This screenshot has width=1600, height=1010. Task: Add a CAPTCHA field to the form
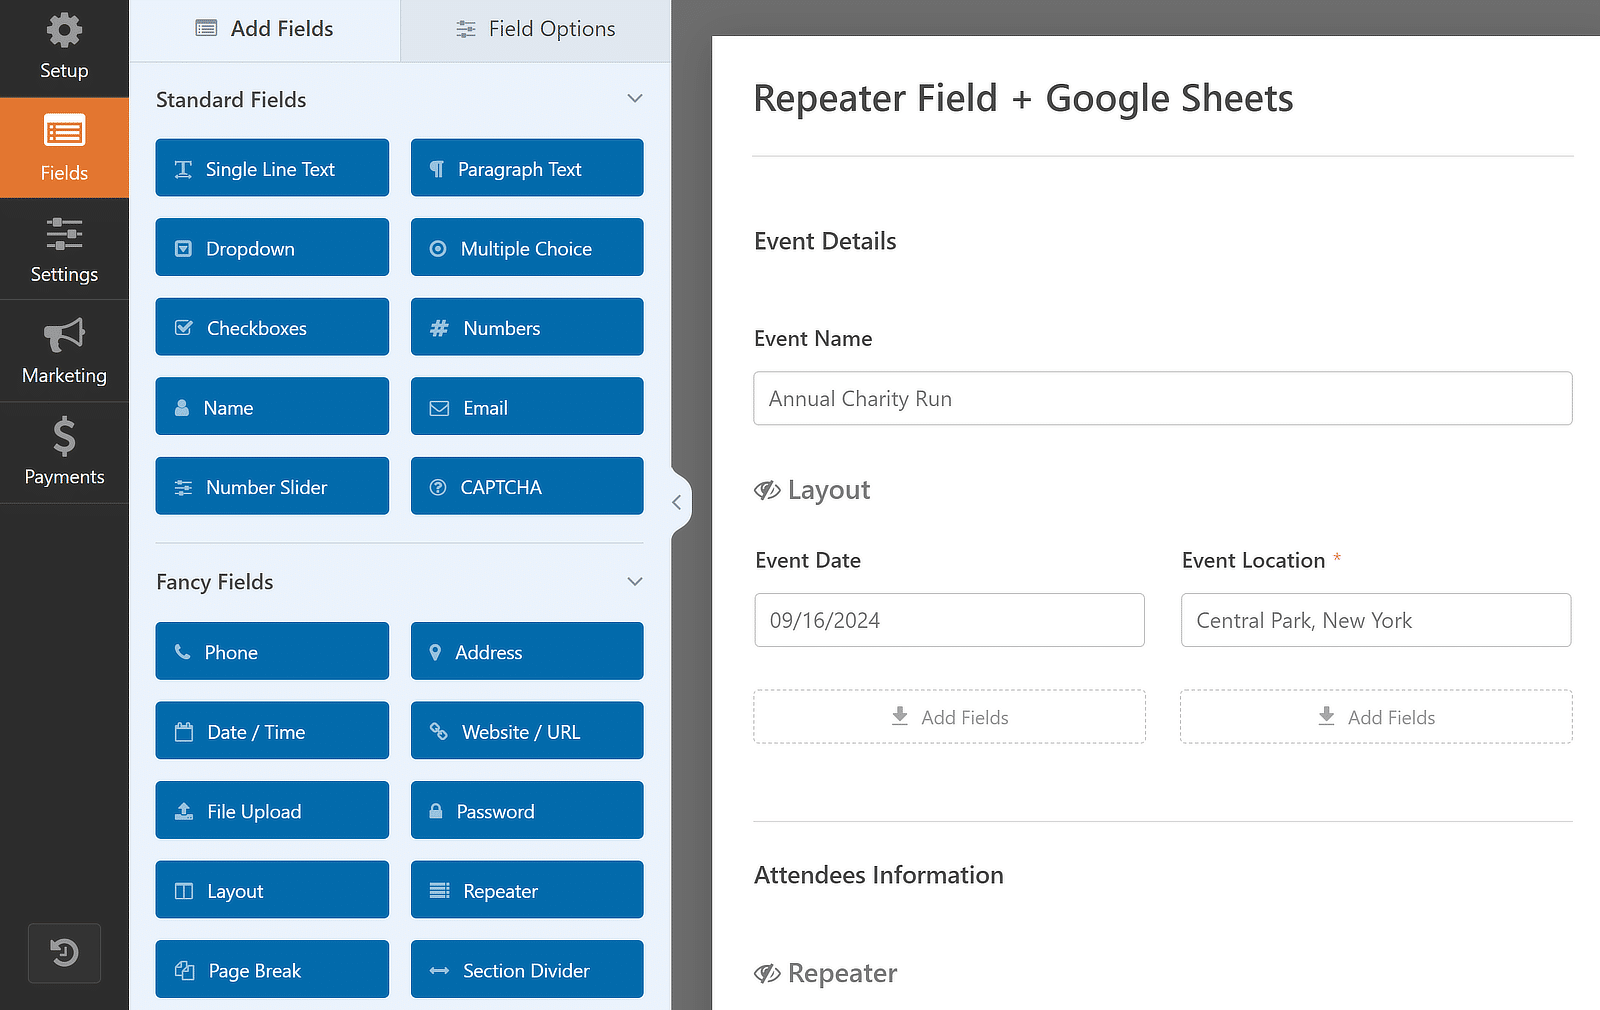point(527,486)
